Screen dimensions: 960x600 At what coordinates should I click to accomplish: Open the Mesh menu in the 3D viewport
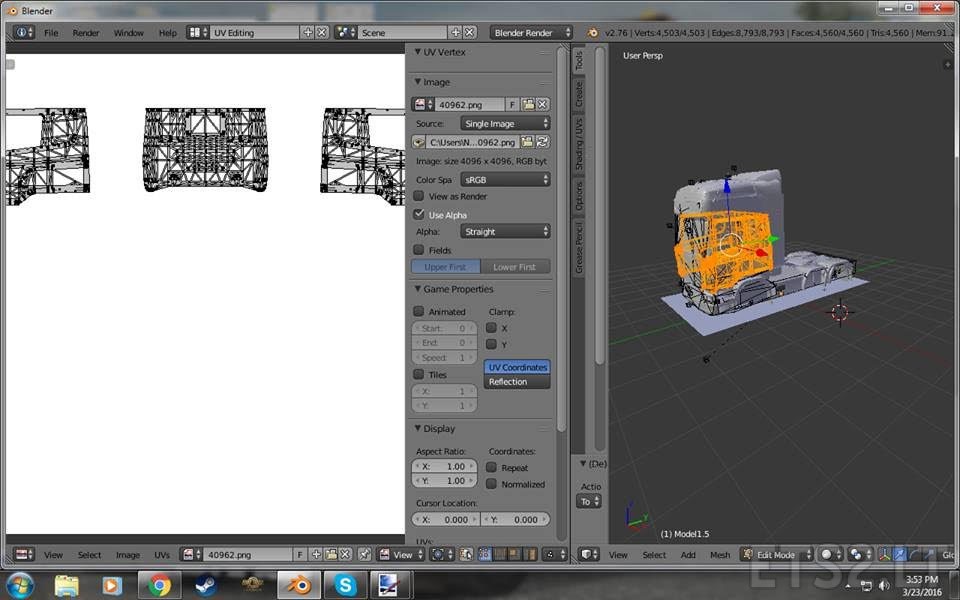click(x=721, y=554)
